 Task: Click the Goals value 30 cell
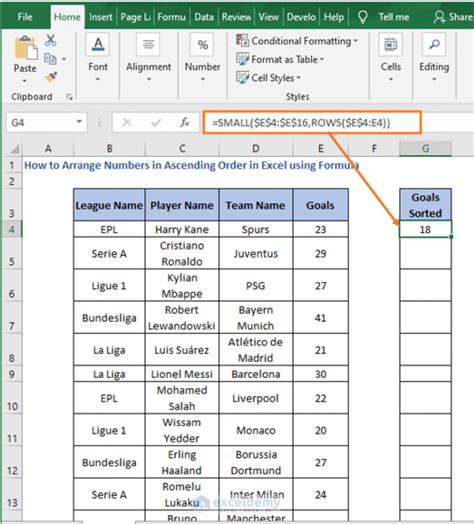click(320, 374)
